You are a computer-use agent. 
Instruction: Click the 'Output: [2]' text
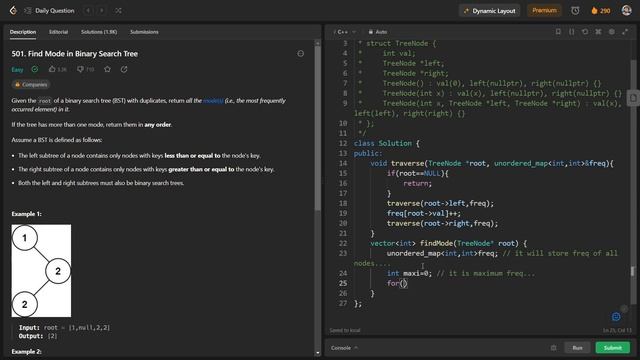coord(38,336)
